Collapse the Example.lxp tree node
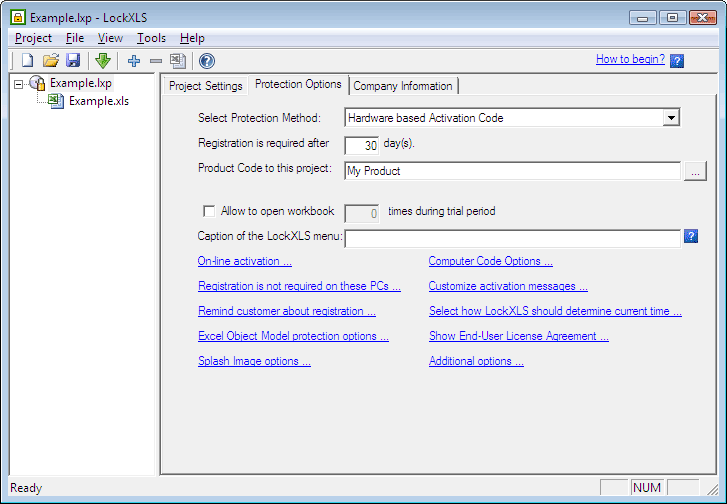727x504 pixels. point(19,84)
